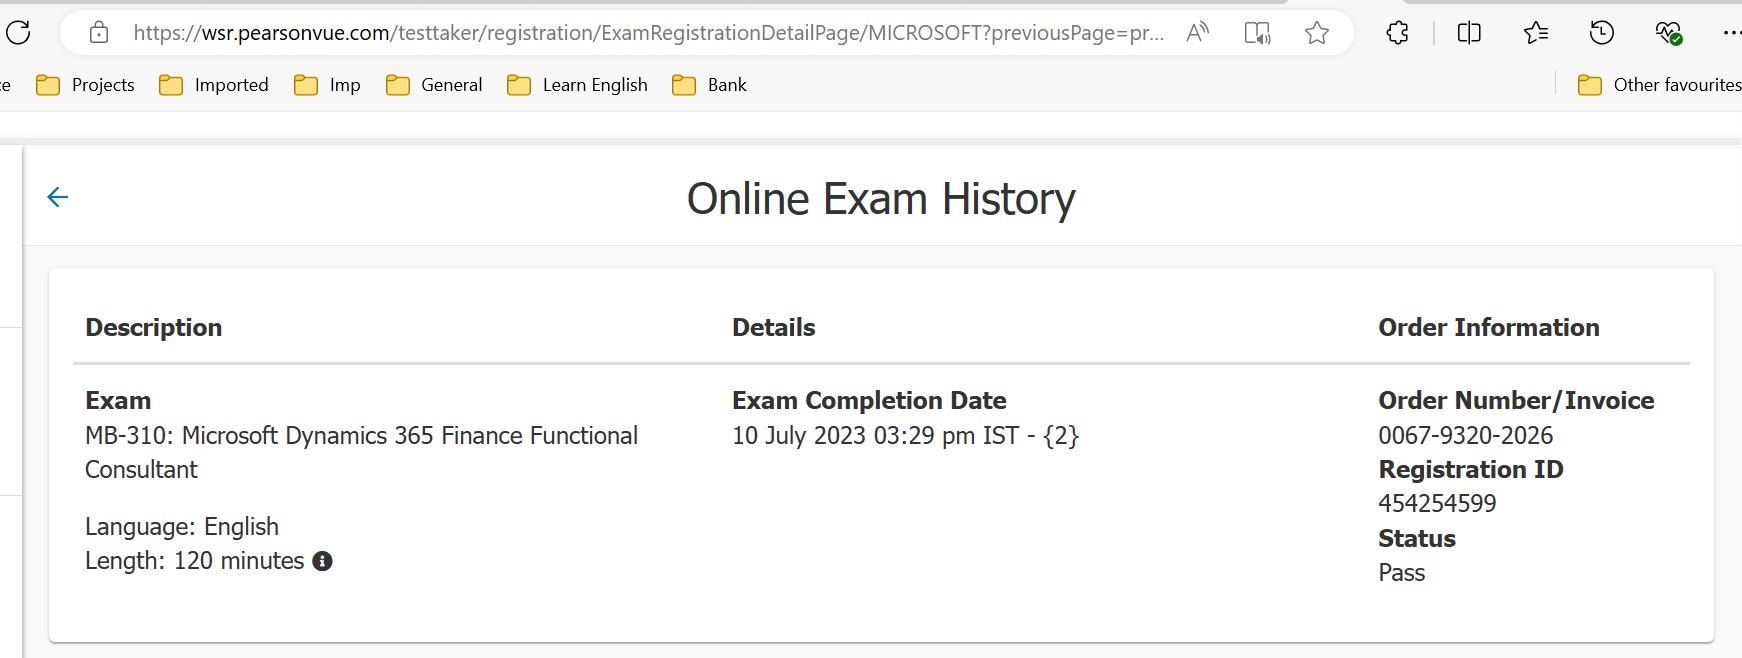Select the Online Exam History heading

coord(881,199)
